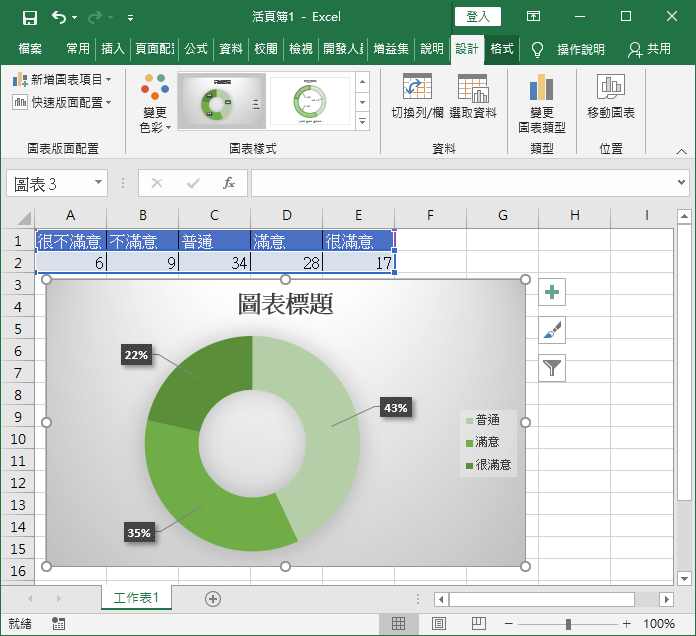Screen dimensions: 696x636
Task: Save the workbook with the floppy icon
Action: click(x=29, y=18)
